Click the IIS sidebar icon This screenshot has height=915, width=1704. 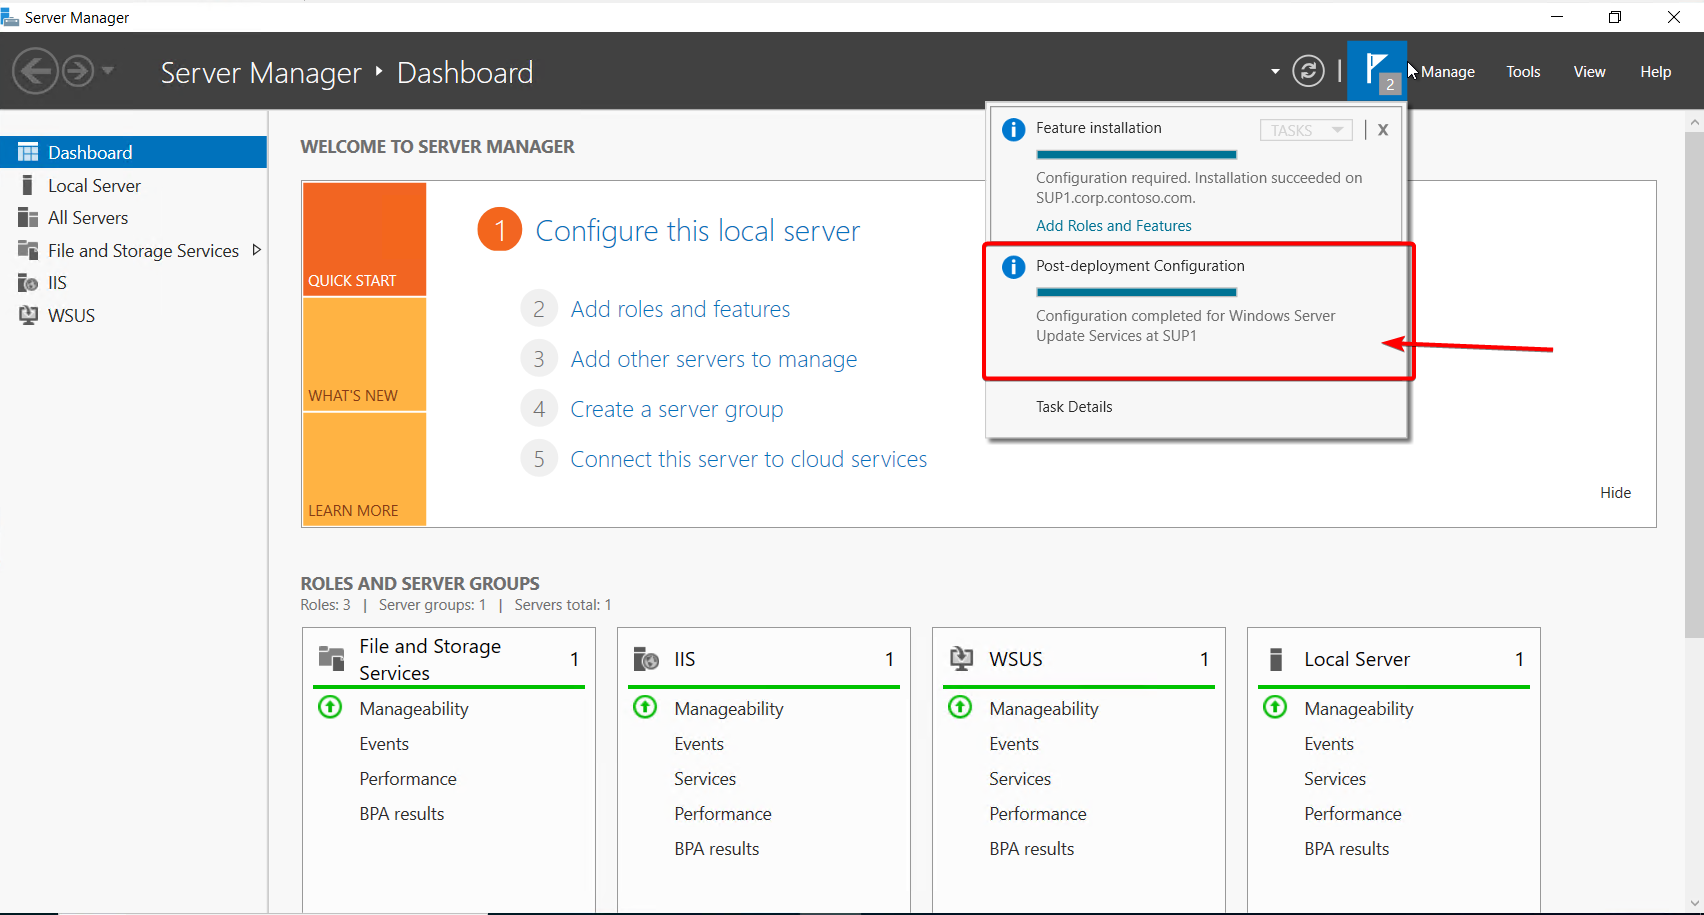(28, 283)
